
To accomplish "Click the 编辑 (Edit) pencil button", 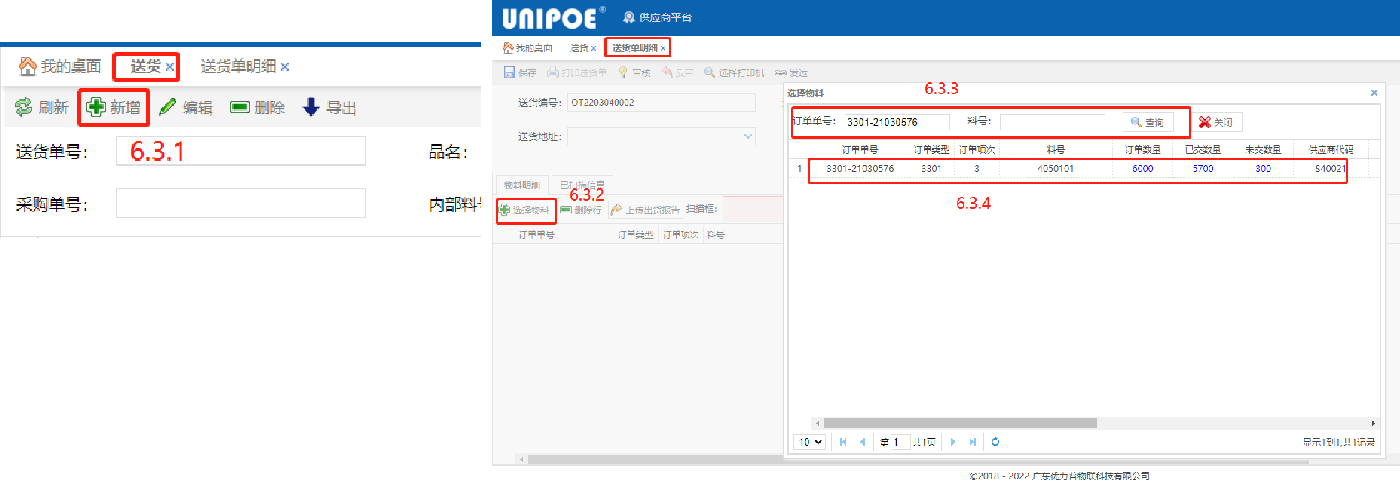I will [185, 108].
